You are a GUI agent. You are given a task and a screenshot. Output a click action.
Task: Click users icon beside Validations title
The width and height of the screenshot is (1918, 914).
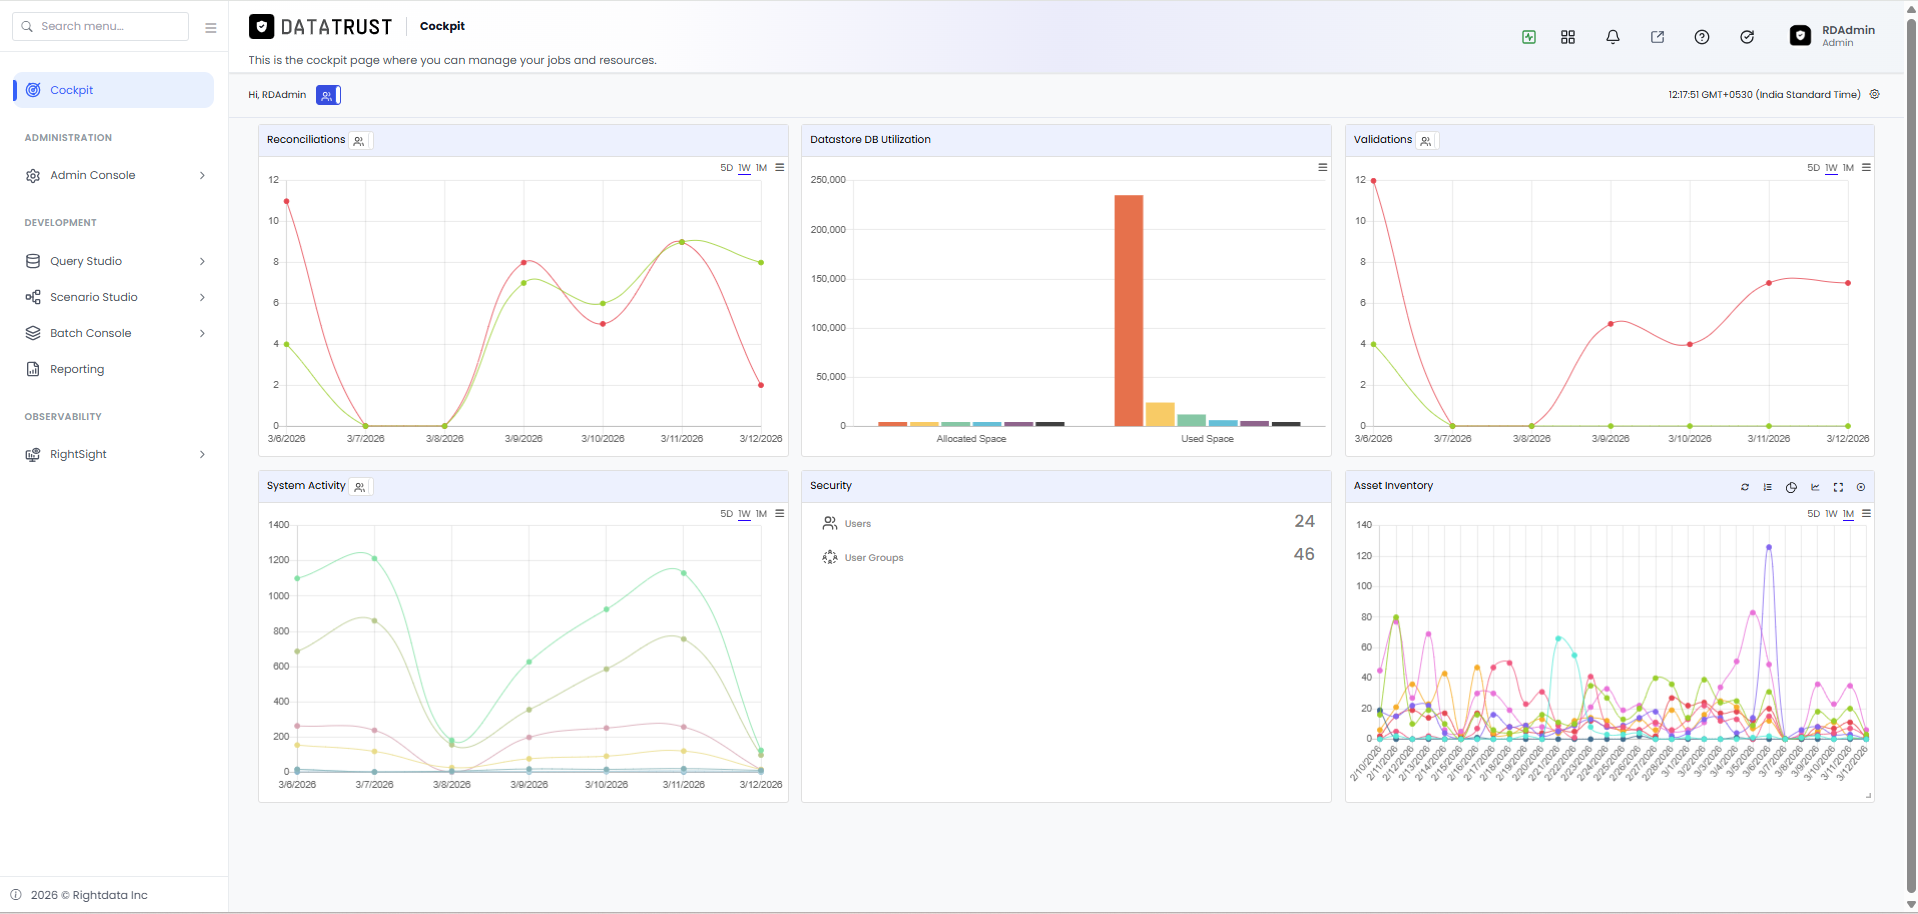click(1426, 141)
